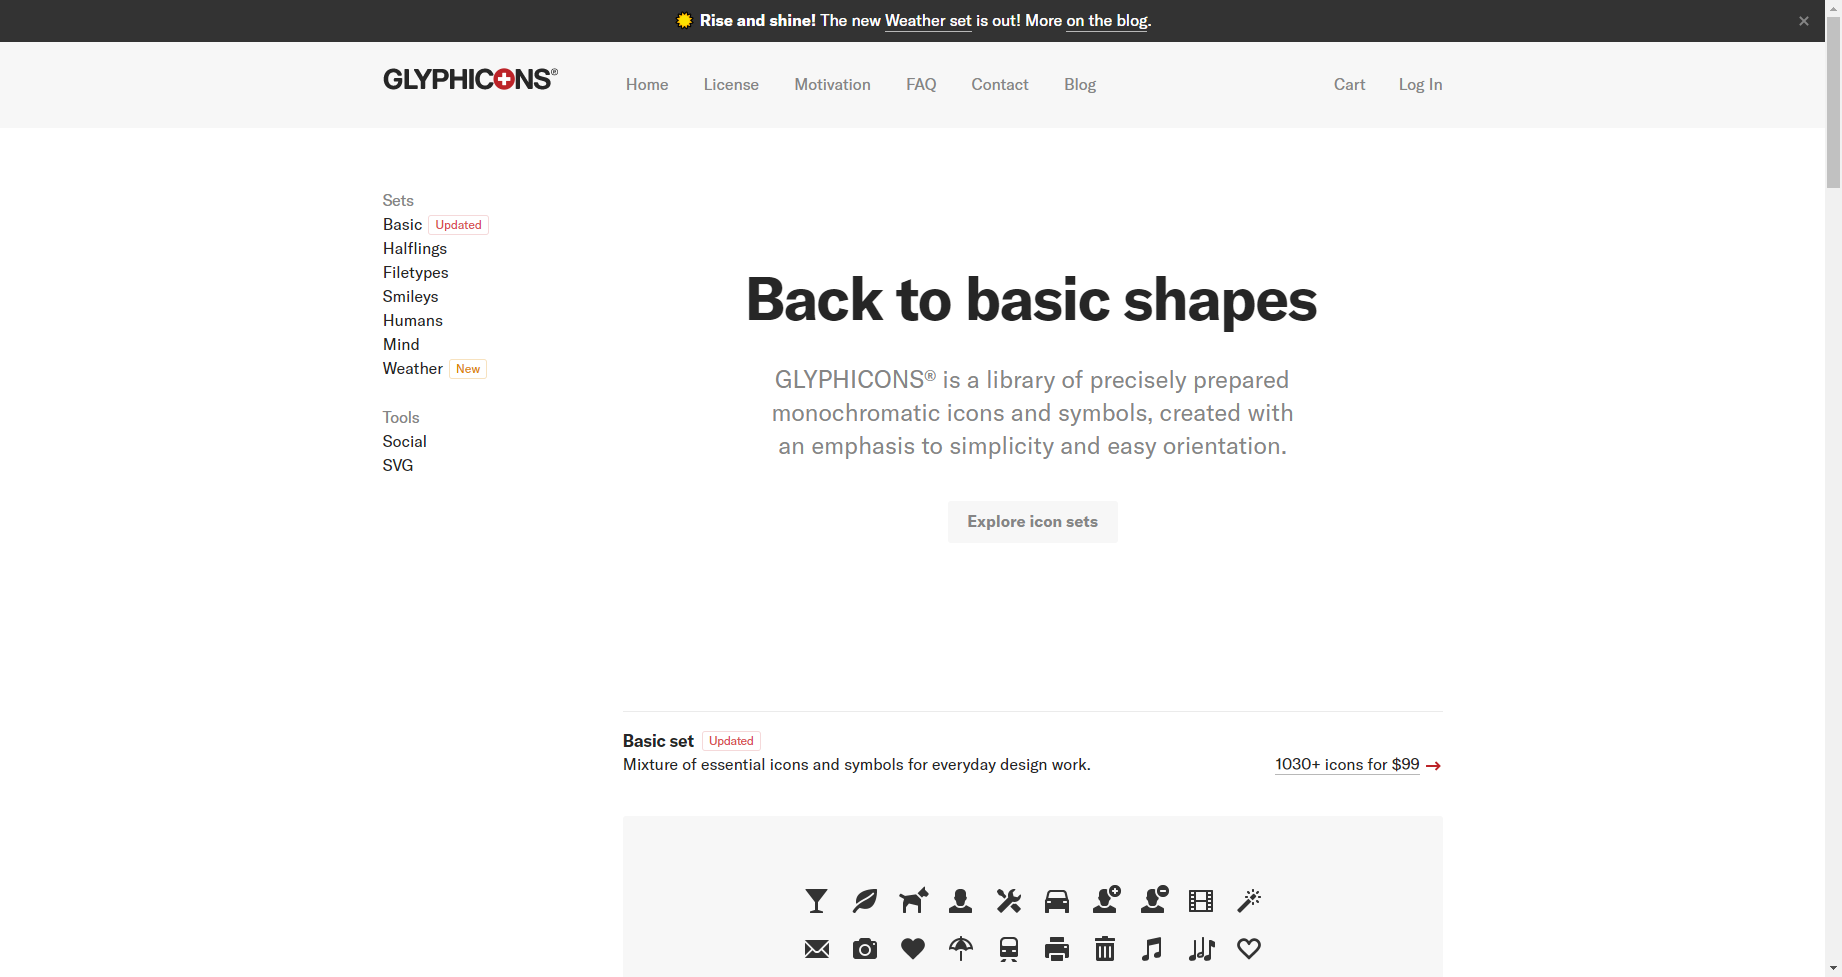Open the FAQ nav item

[x=921, y=85]
